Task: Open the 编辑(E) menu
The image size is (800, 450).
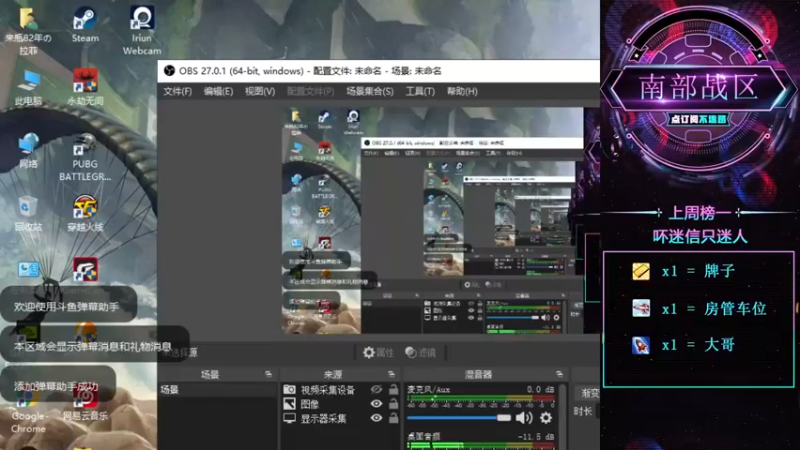Action: 218,91
